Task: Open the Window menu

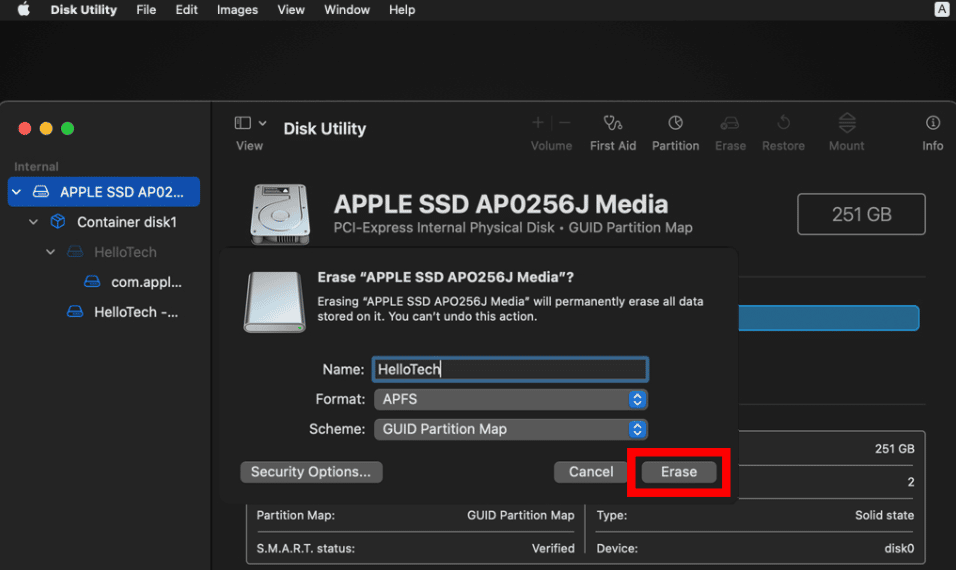Action: 346,10
